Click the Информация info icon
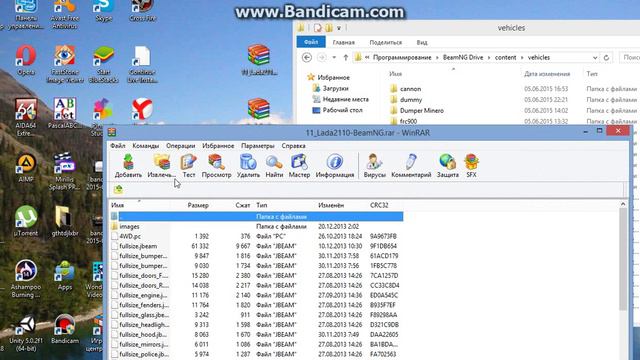640x360 pixels. pyautogui.click(x=335, y=166)
